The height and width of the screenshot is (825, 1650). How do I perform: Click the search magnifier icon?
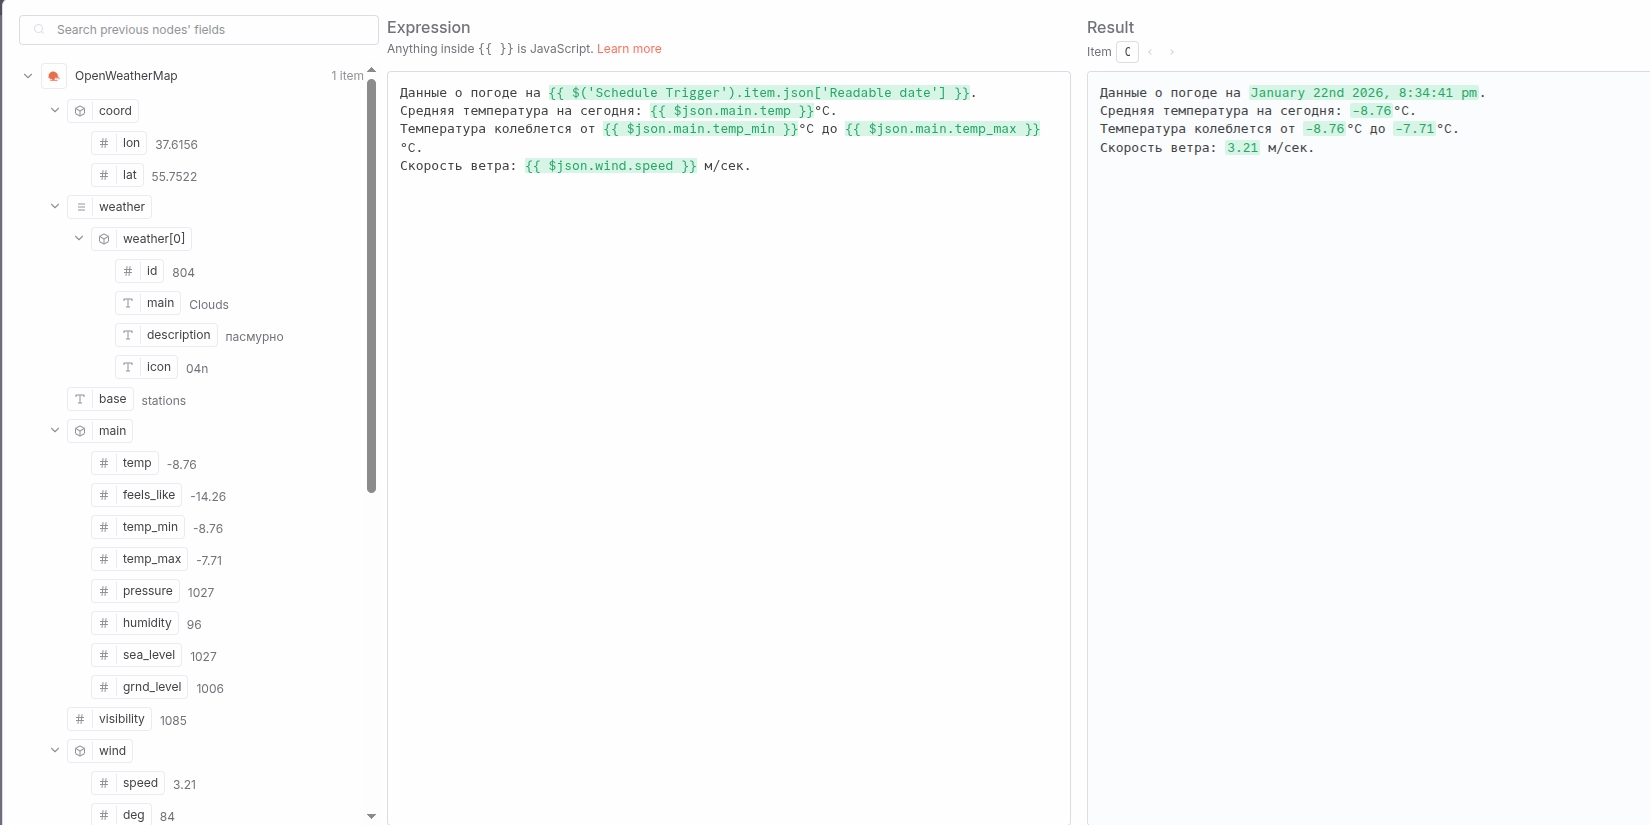40,30
